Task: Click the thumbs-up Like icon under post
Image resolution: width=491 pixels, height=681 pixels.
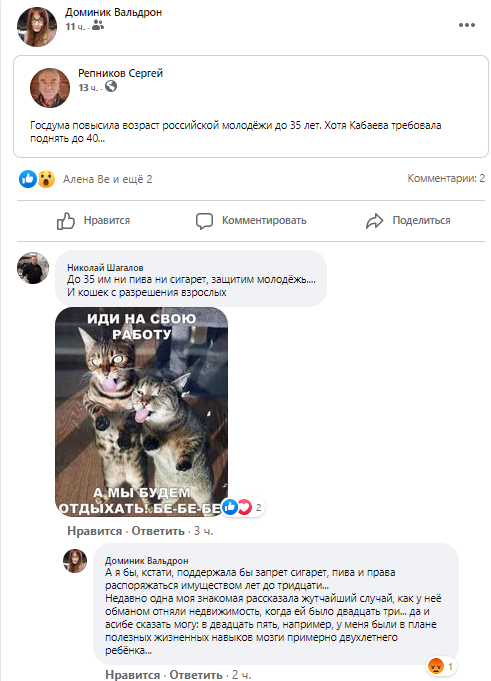Action: [66, 221]
